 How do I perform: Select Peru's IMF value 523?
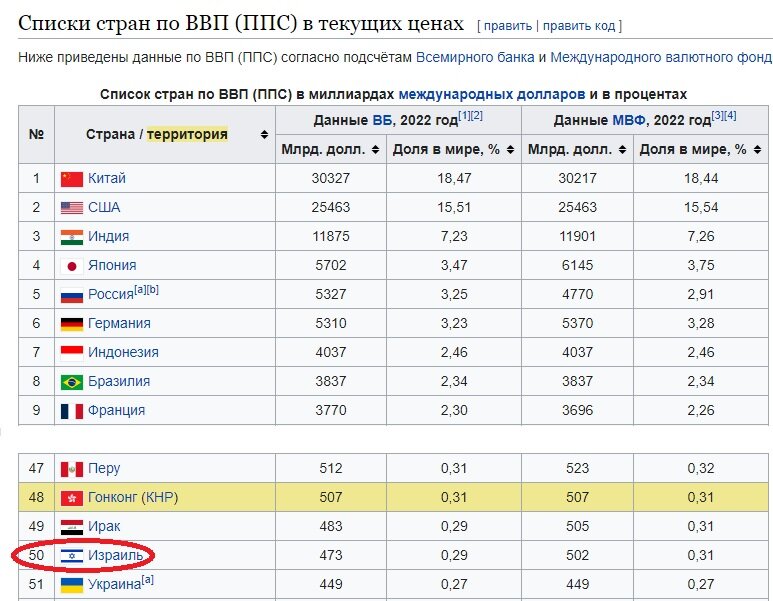tap(577, 468)
